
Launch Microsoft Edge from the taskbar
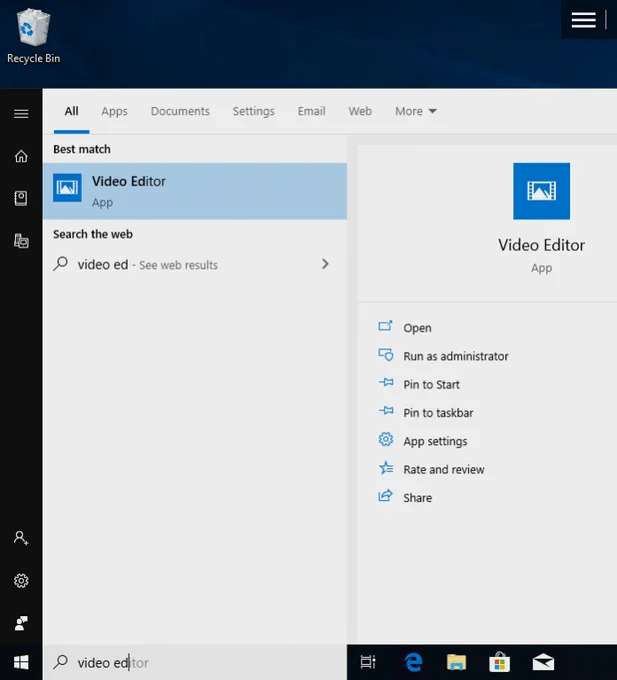point(413,662)
